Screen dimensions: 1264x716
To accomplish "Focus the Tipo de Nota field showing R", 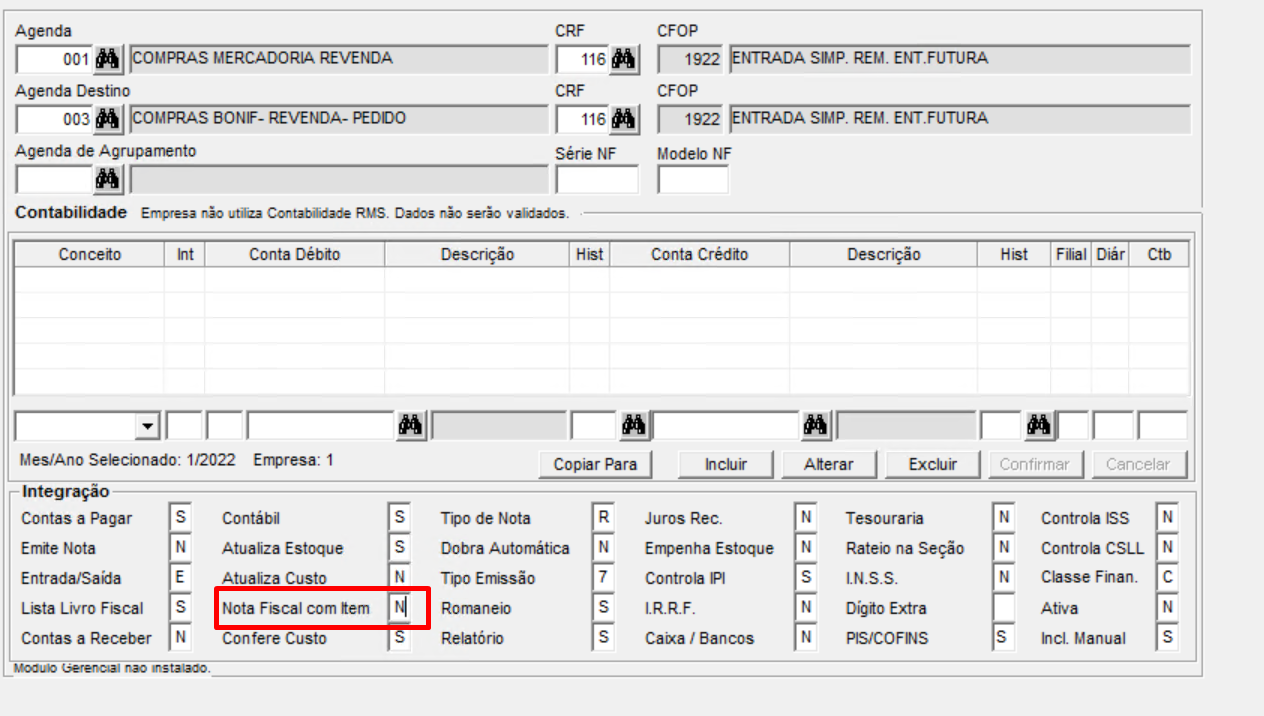I will 603,518.
